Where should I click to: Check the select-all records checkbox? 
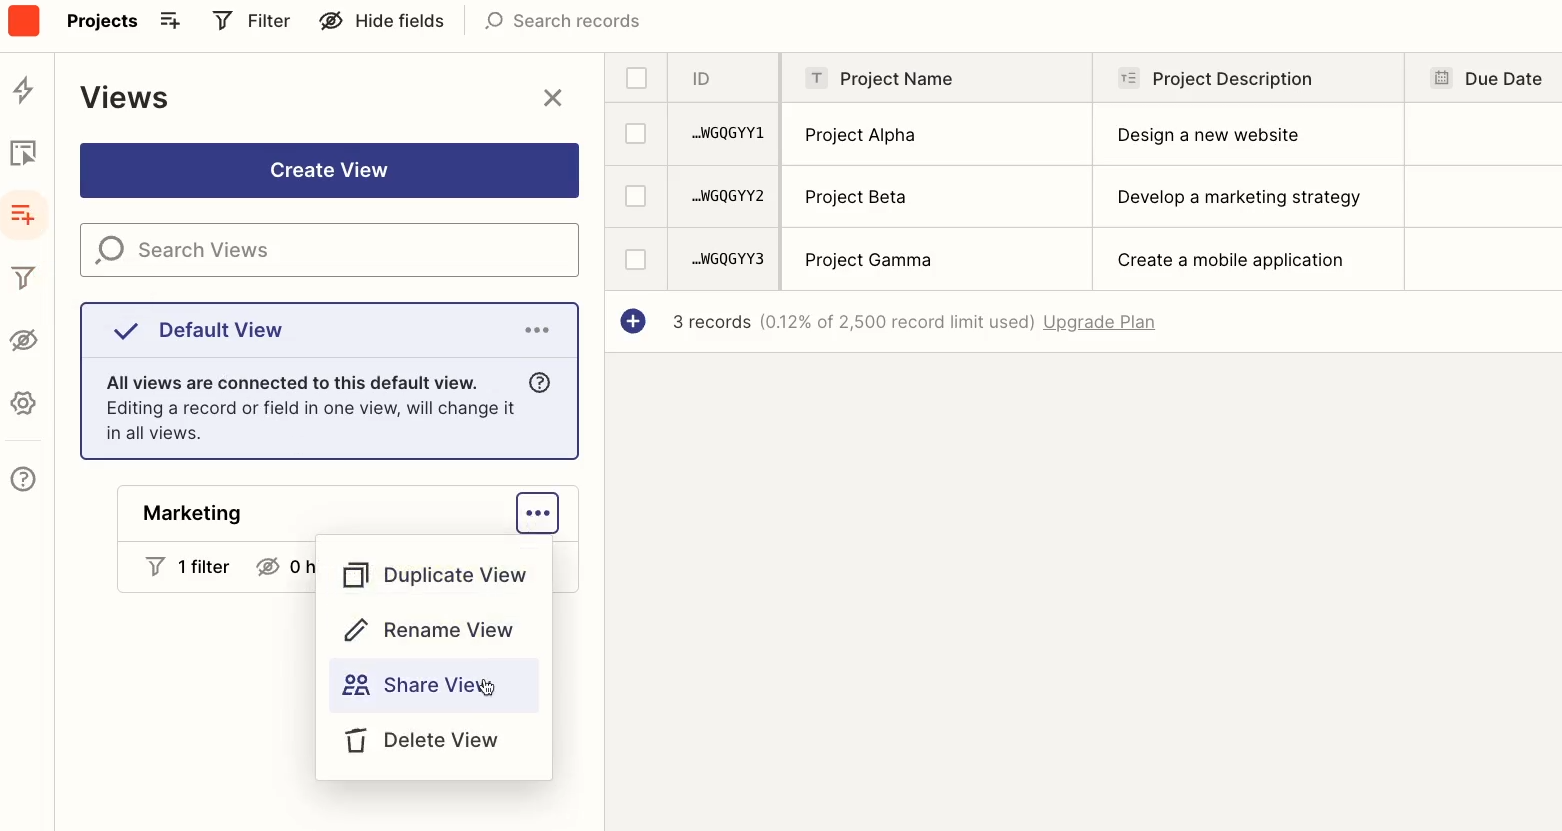pyautogui.click(x=636, y=78)
